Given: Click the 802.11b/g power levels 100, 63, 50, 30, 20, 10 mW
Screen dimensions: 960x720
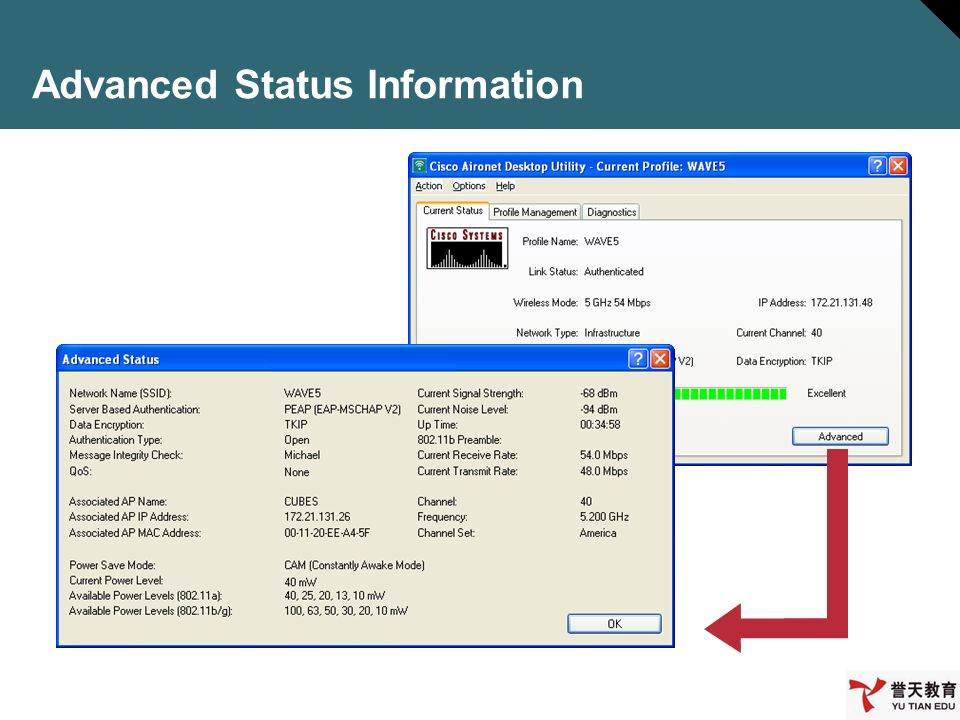Looking at the screenshot, I should tap(346, 611).
